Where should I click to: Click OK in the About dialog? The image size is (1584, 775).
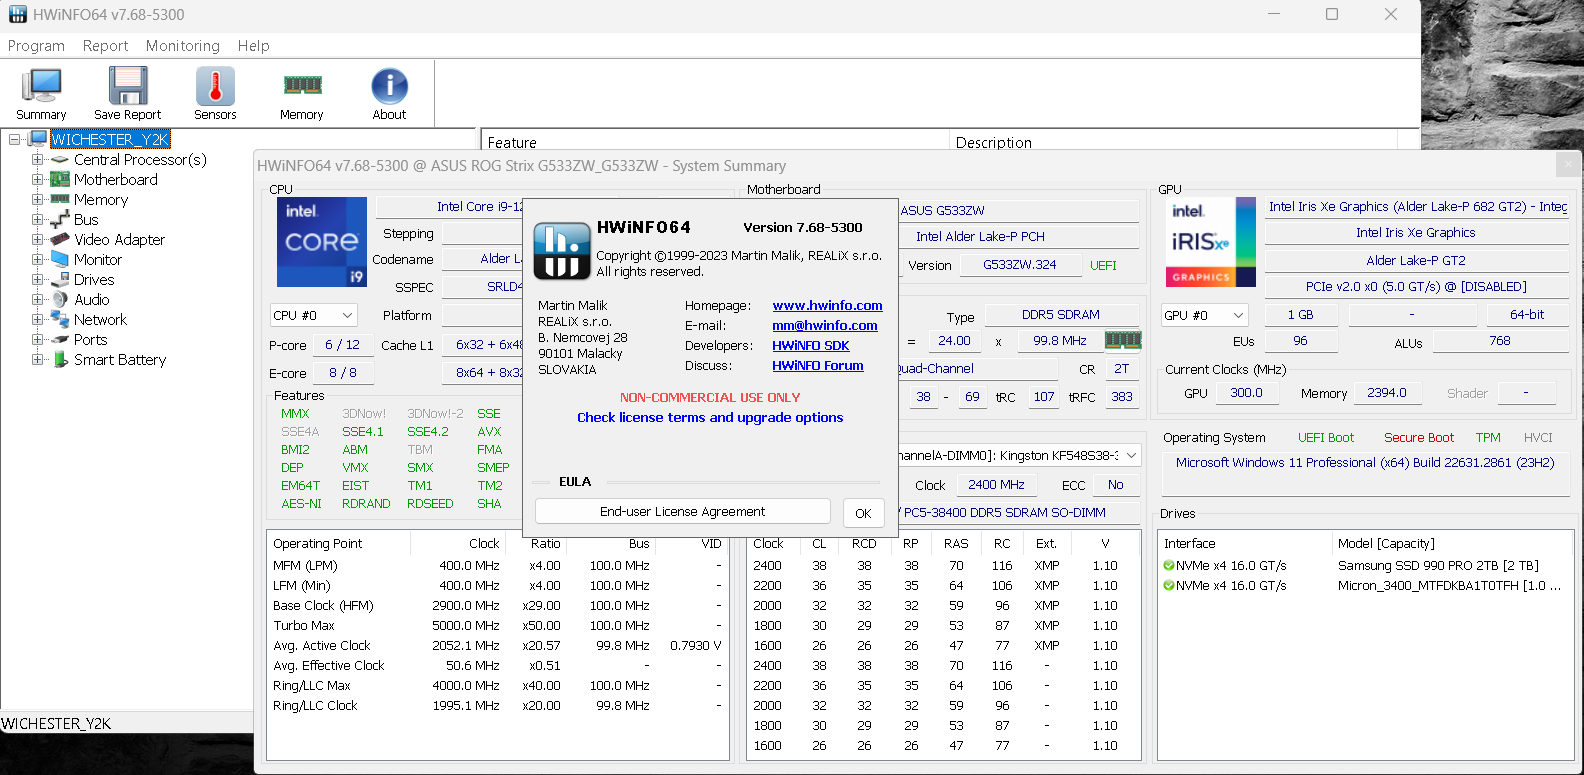863,513
